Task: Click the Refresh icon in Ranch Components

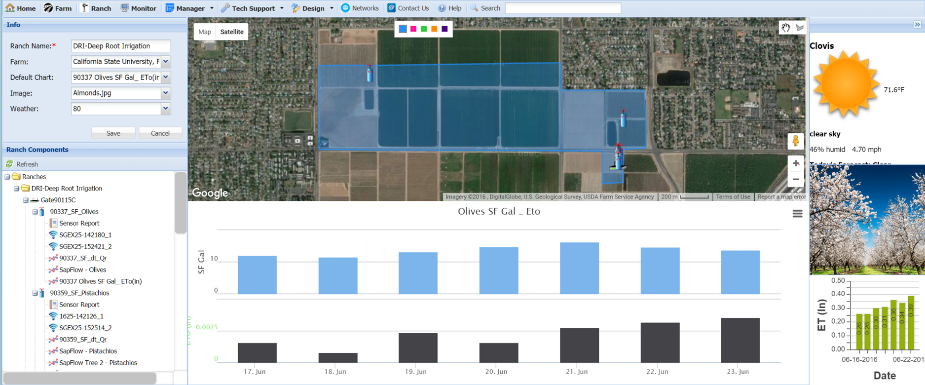Action: [x=9, y=164]
